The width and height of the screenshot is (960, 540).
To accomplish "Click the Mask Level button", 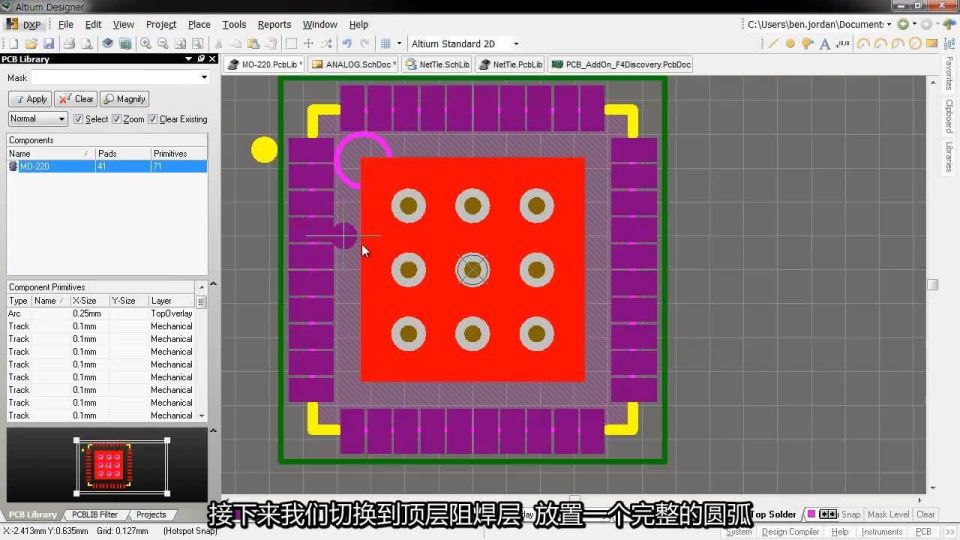I will (x=888, y=514).
